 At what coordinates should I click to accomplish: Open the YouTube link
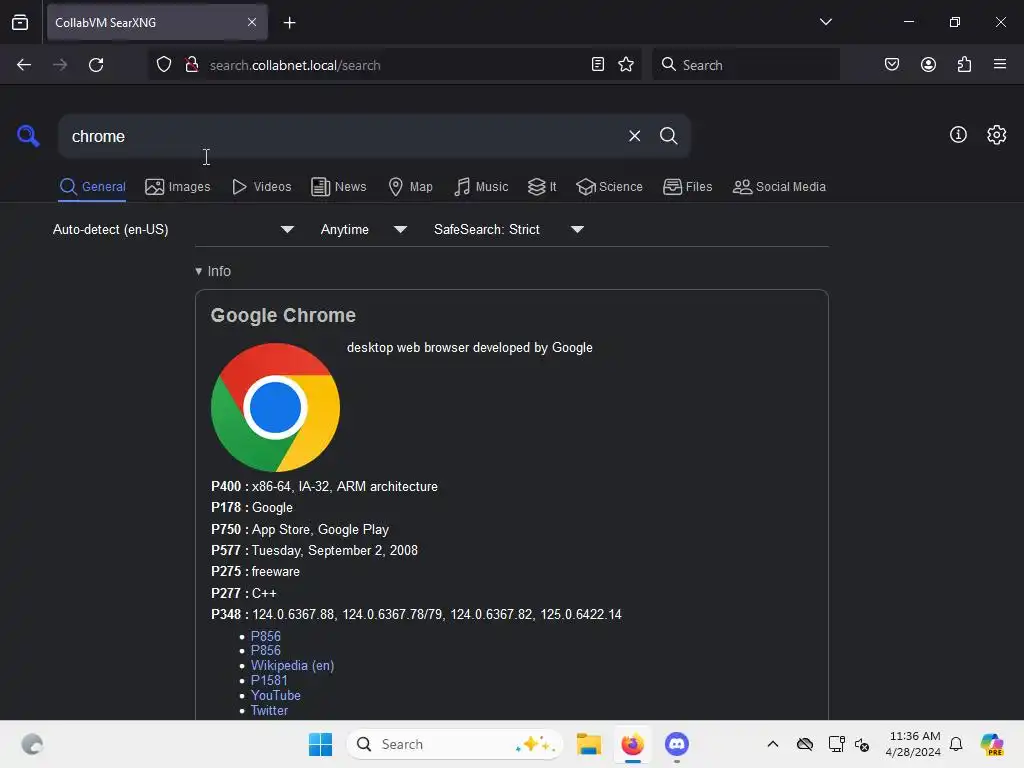click(x=276, y=696)
